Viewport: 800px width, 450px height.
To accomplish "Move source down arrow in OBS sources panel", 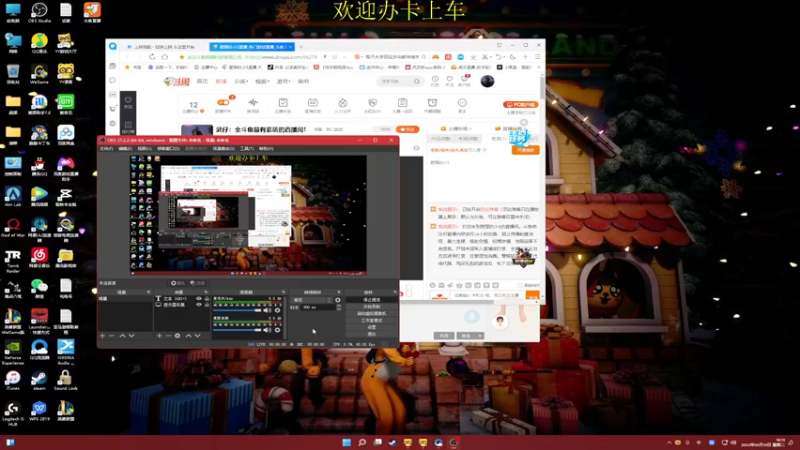I will (198, 336).
